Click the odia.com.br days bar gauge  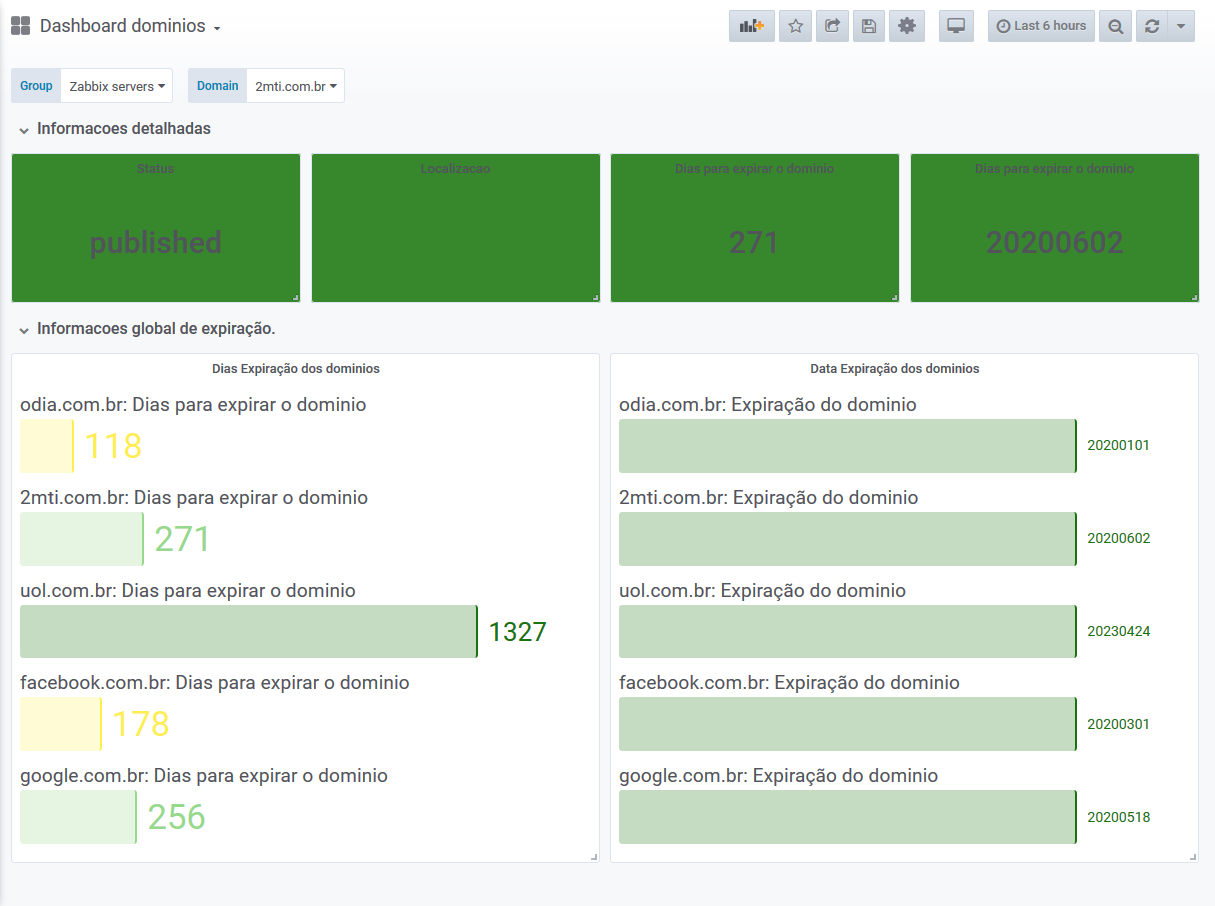pos(47,446)
